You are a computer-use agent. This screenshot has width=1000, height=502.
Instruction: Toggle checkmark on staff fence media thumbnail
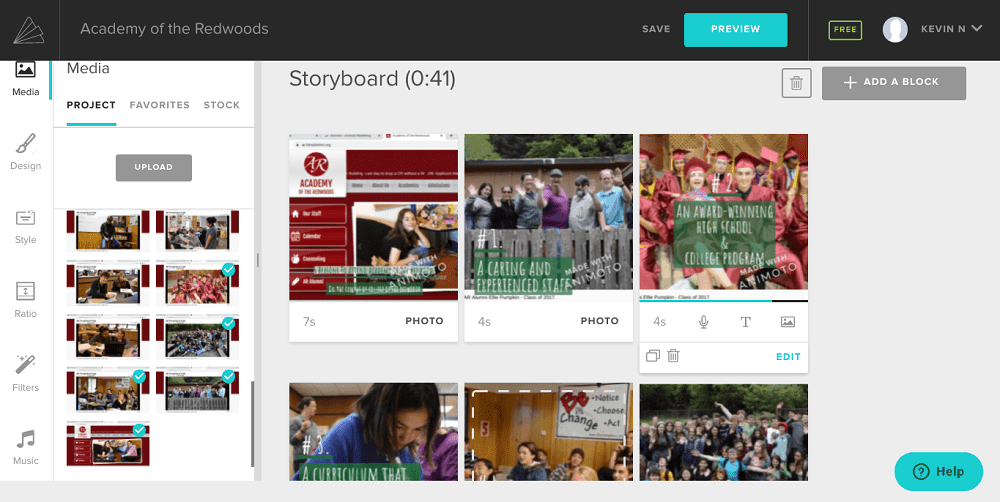228,376
